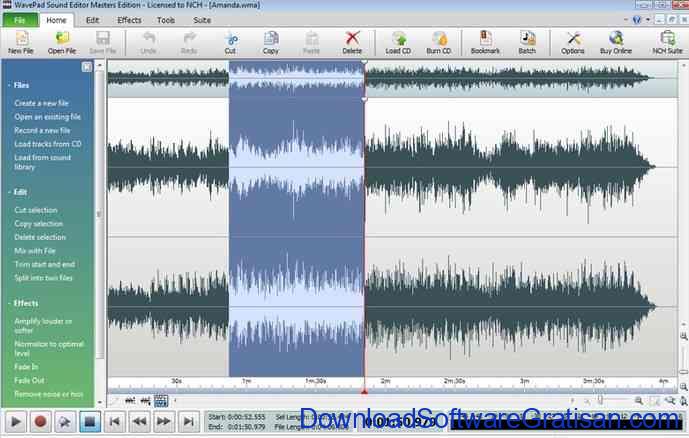Click the second waveform view icon below timeline

click(x=145, y=401)
